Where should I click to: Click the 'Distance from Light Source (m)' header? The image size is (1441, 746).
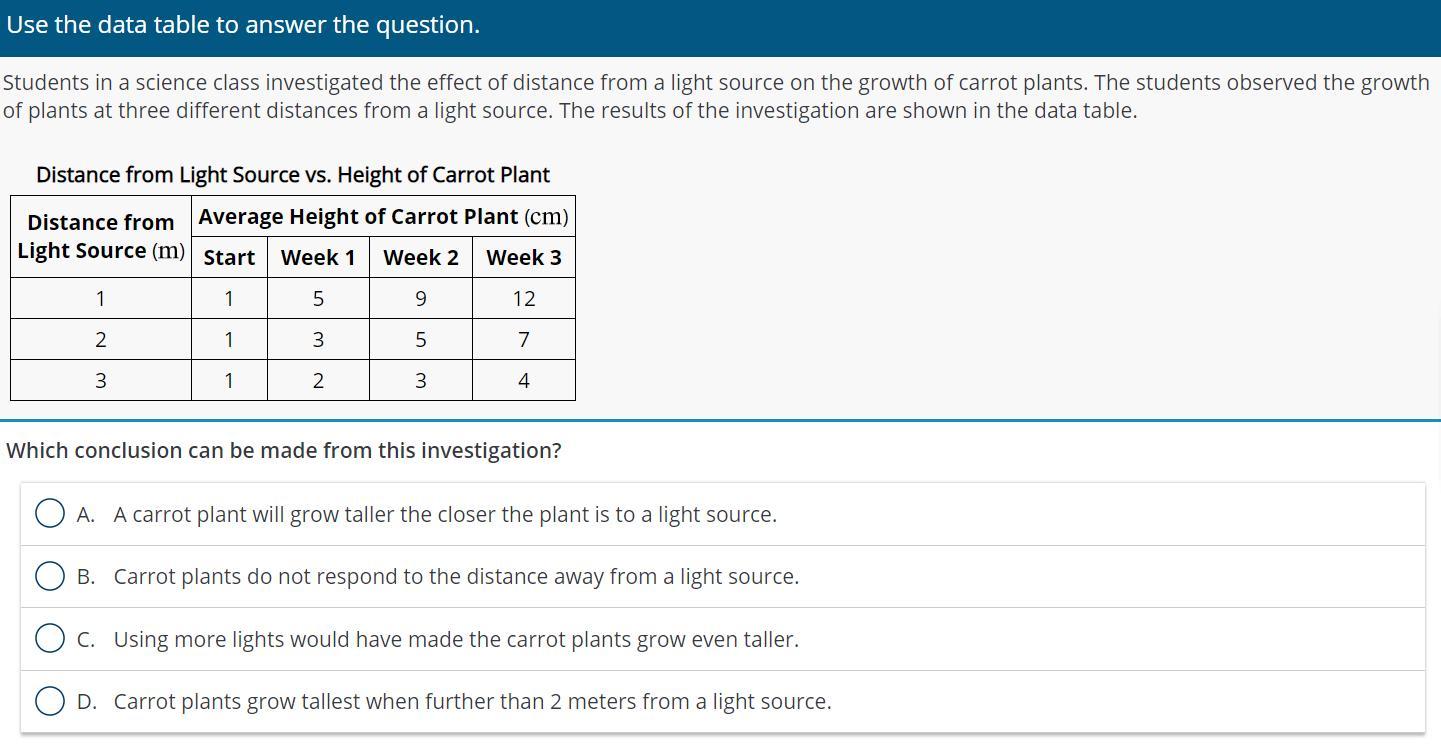pos(101,236)
